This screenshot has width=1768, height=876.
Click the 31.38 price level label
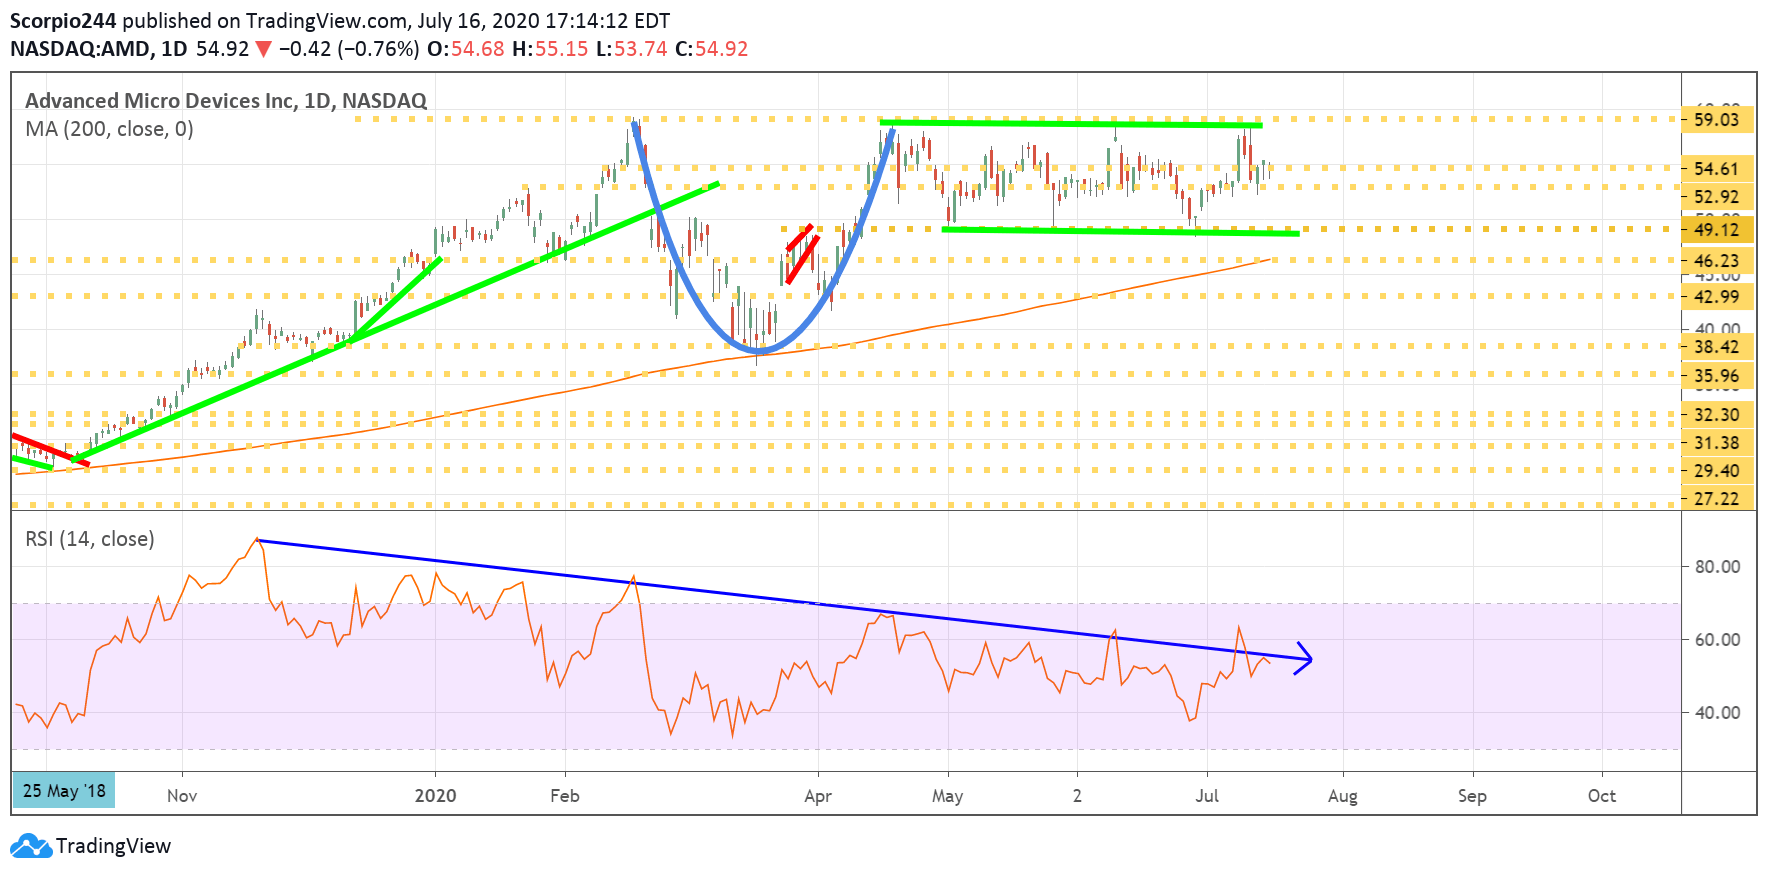1717,443
